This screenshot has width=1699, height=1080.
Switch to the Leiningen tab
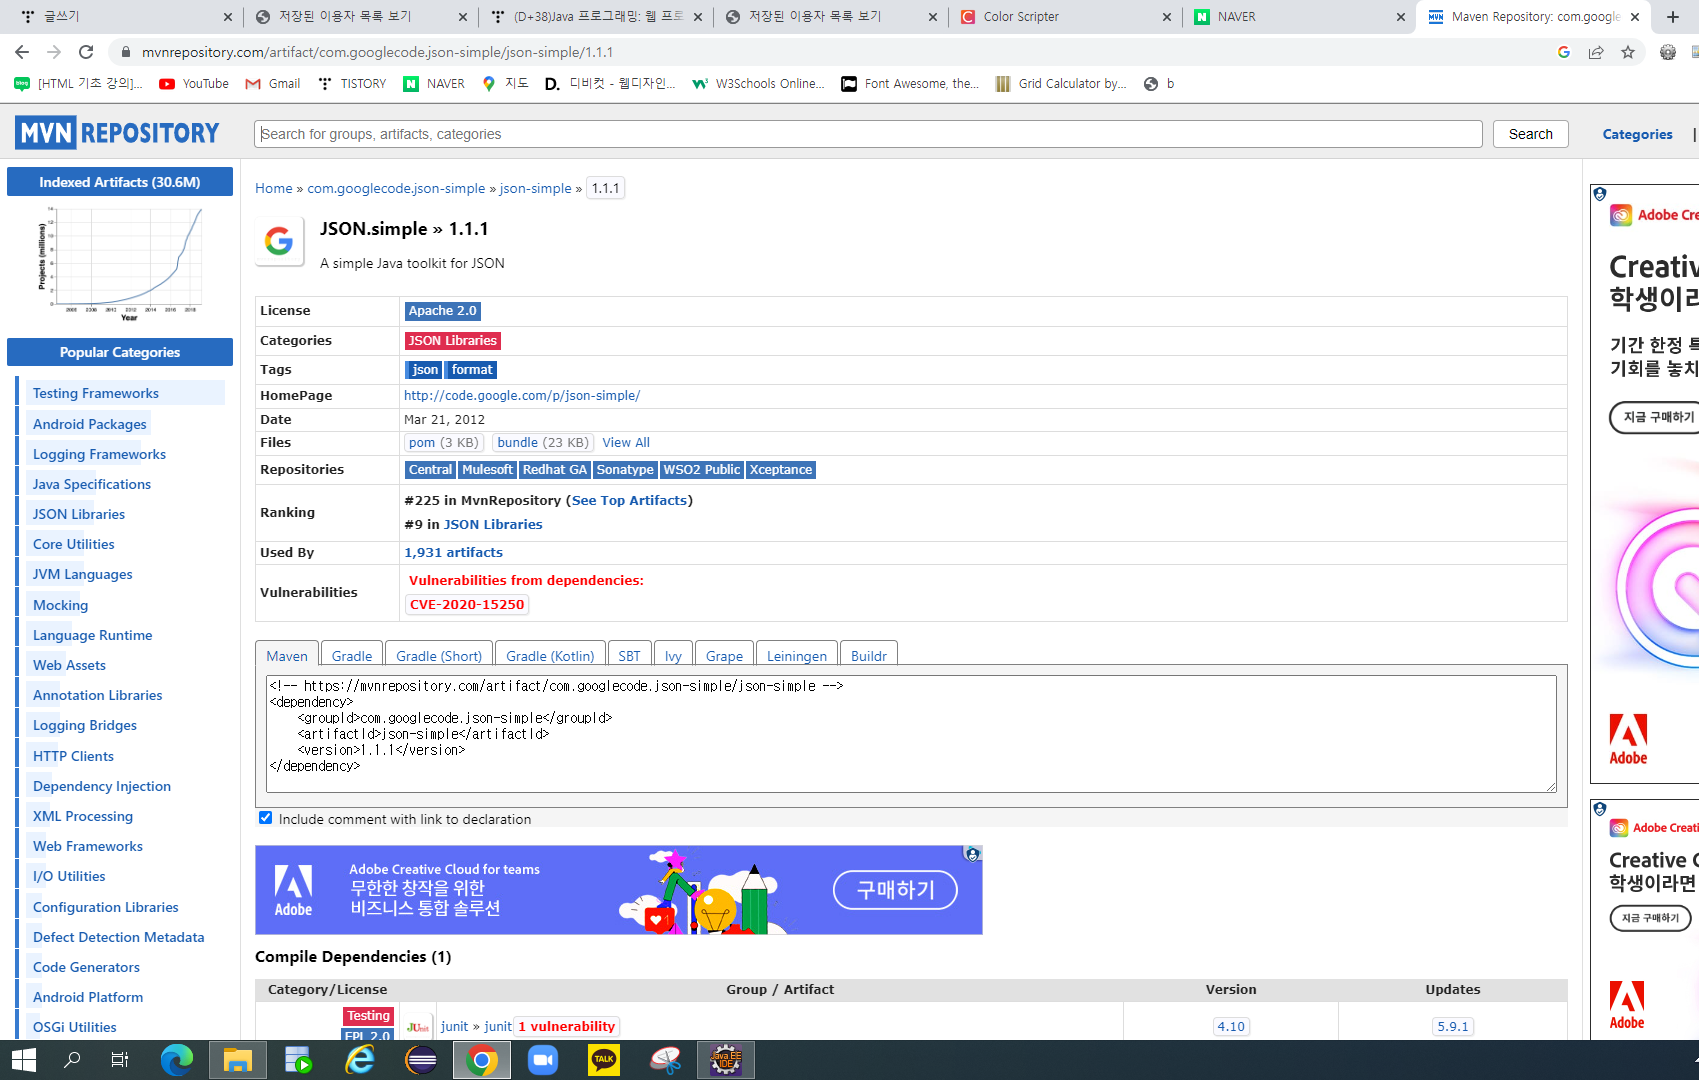coord(797,655)
